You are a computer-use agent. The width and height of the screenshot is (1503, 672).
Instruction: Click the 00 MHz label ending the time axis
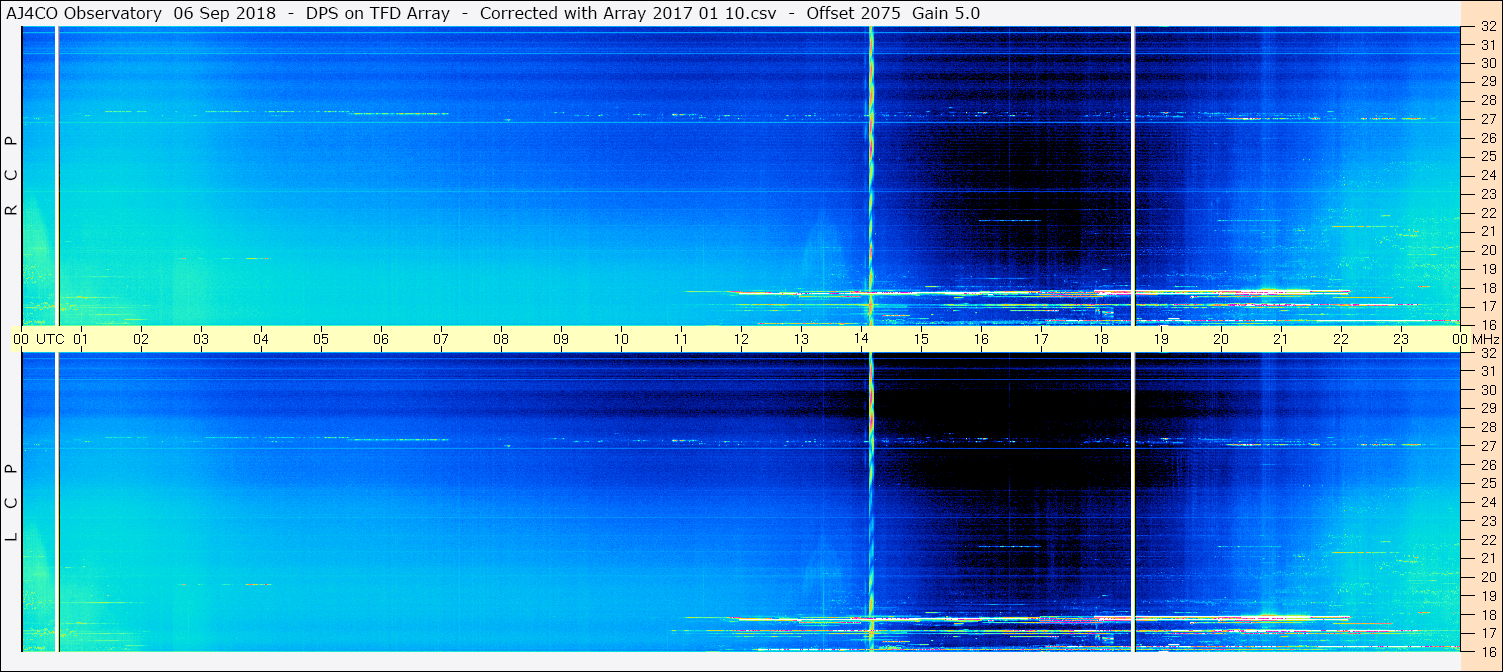pos(1475,339)
